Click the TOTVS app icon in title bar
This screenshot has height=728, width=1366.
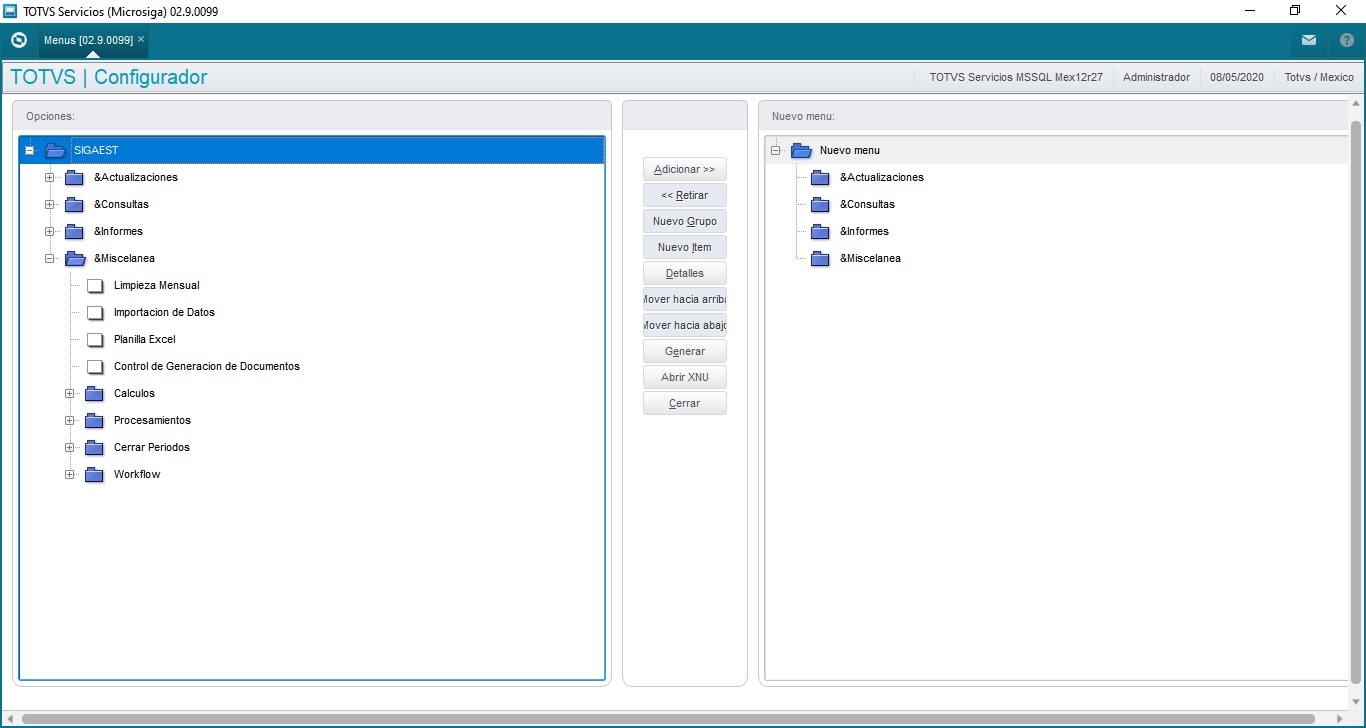(x=10, y=11)
